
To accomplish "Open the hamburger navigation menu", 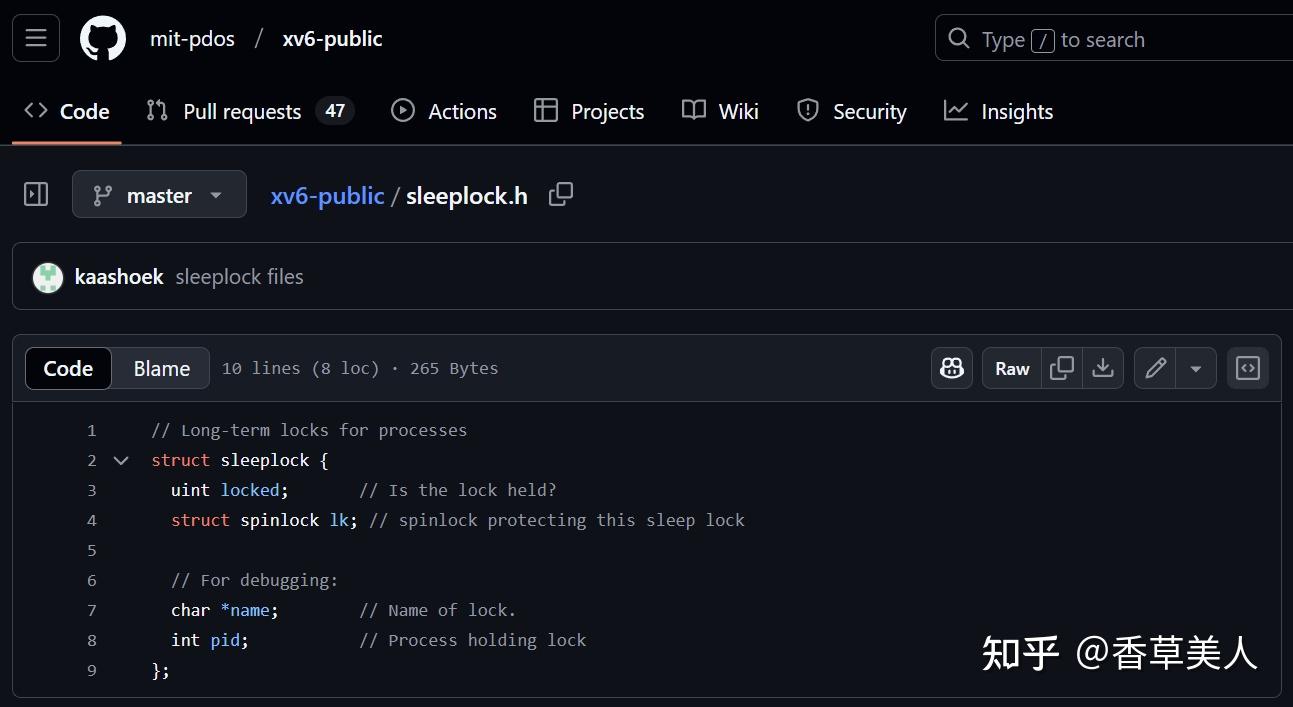I will point(35,38).
